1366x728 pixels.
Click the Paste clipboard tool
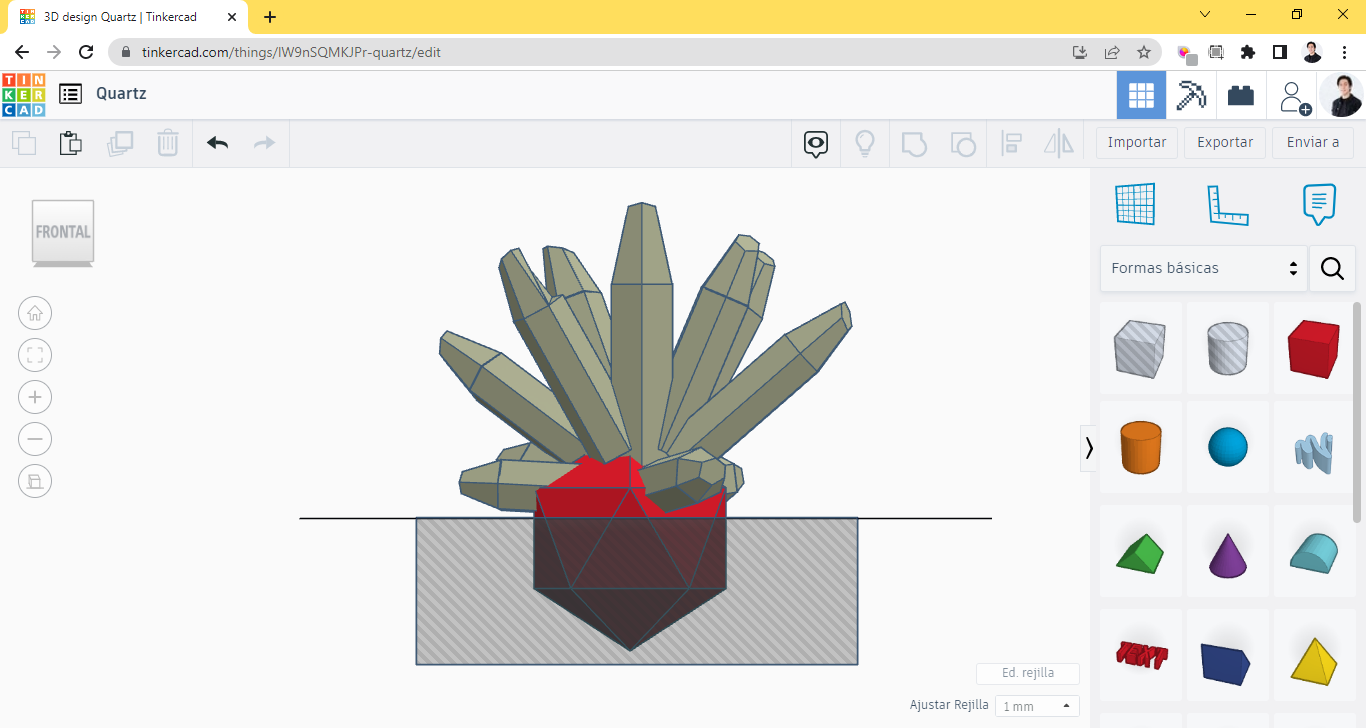point(71,143)
